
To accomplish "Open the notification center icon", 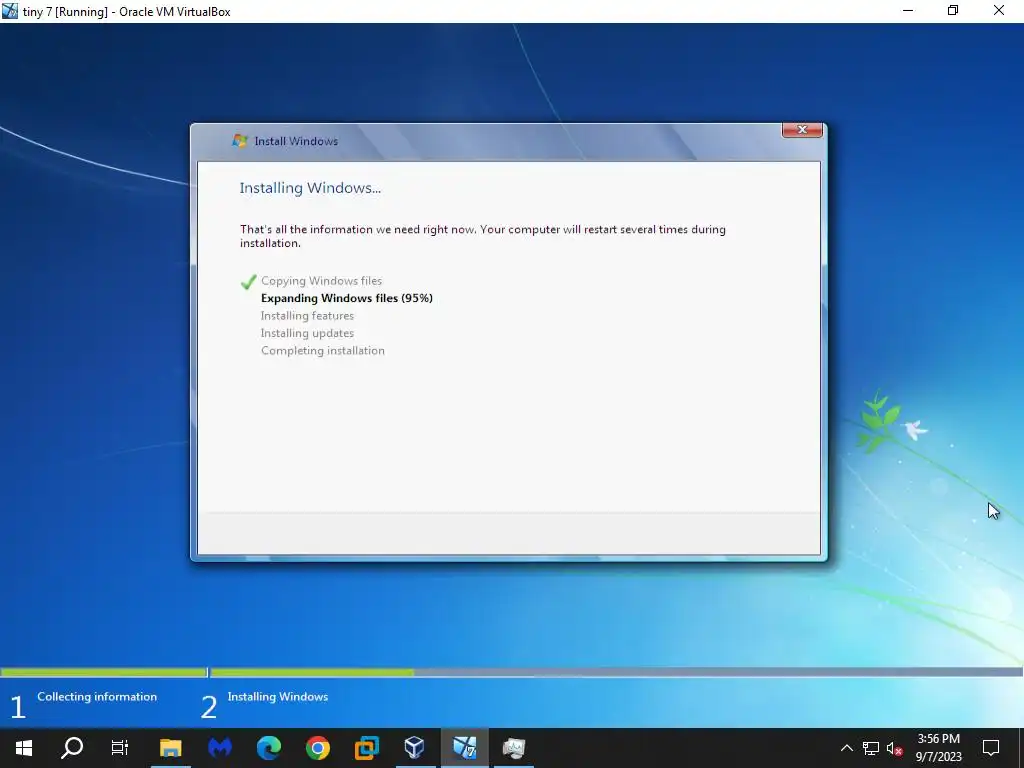I will (x=991, y=748).
